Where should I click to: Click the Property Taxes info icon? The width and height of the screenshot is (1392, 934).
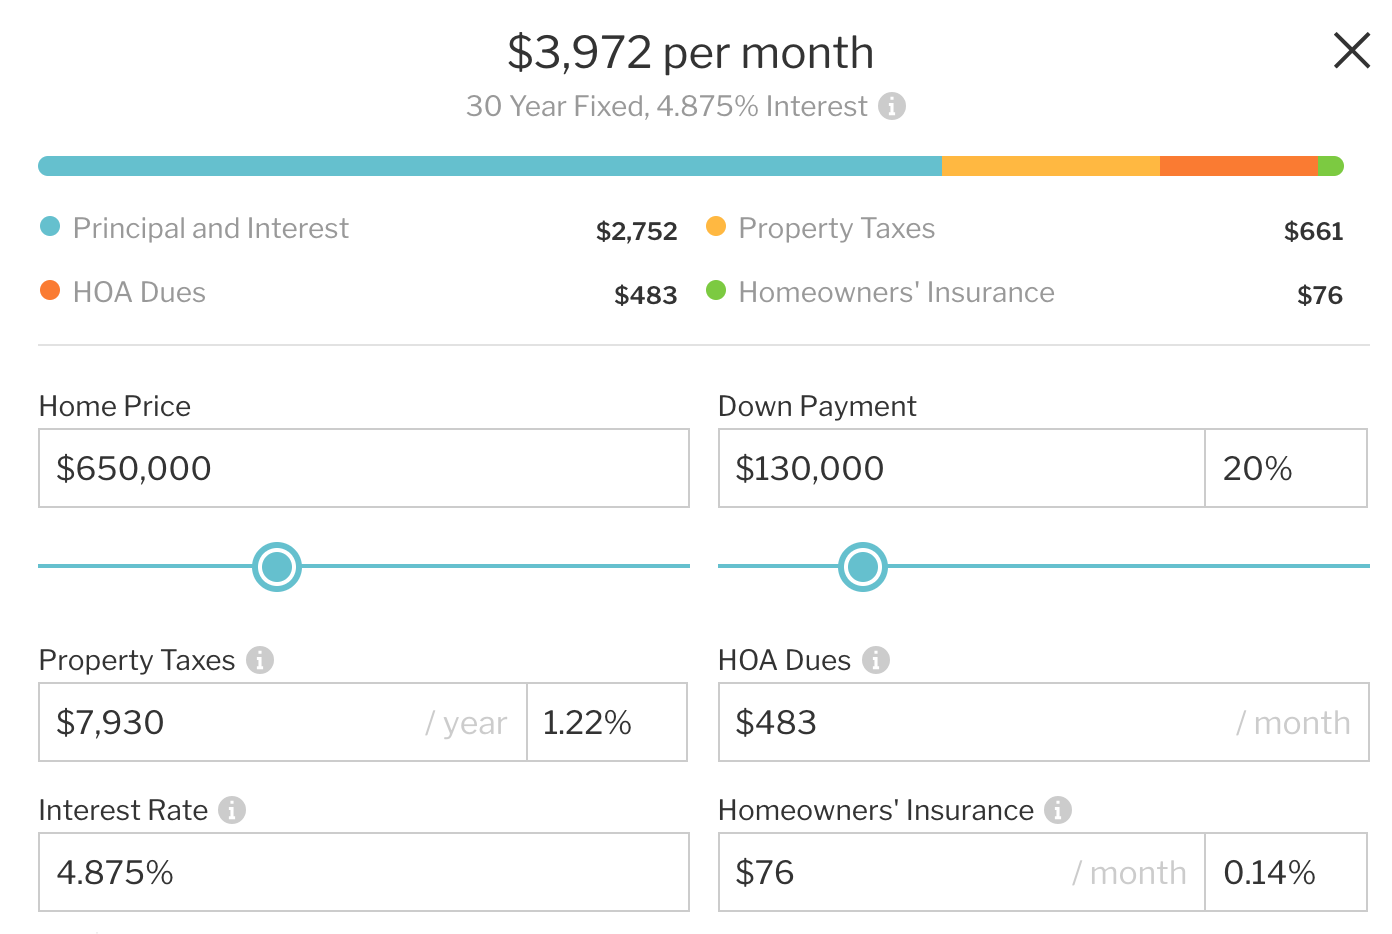(260, 660)
